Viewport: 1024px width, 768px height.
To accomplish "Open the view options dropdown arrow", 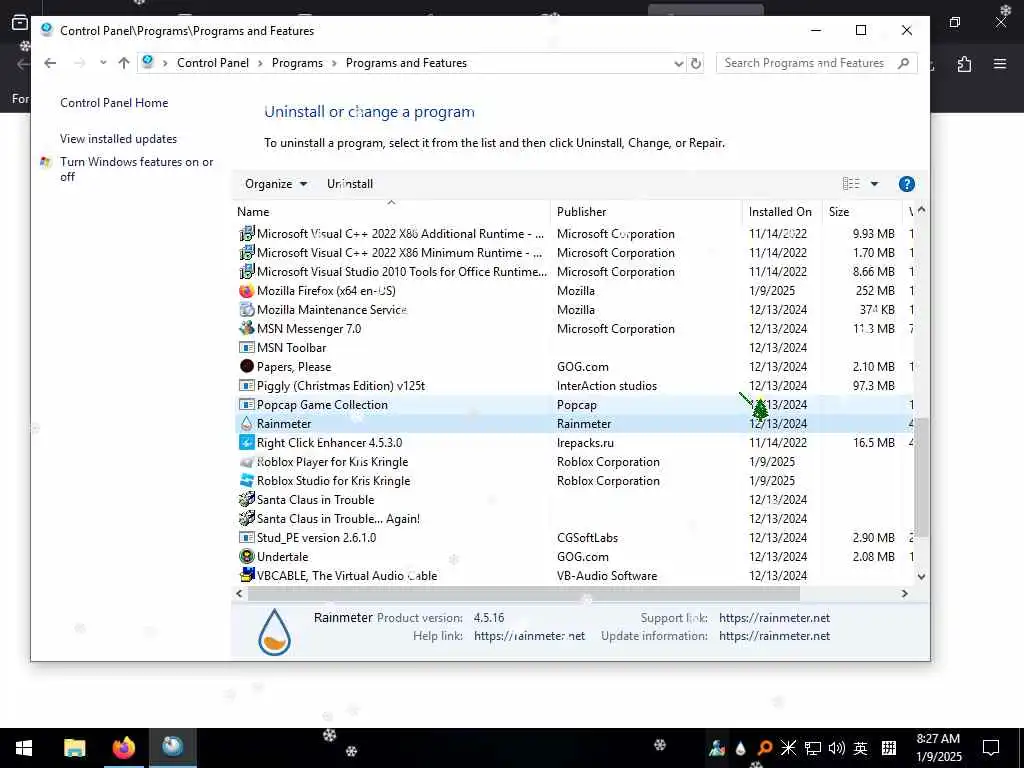I will [874, 184].
